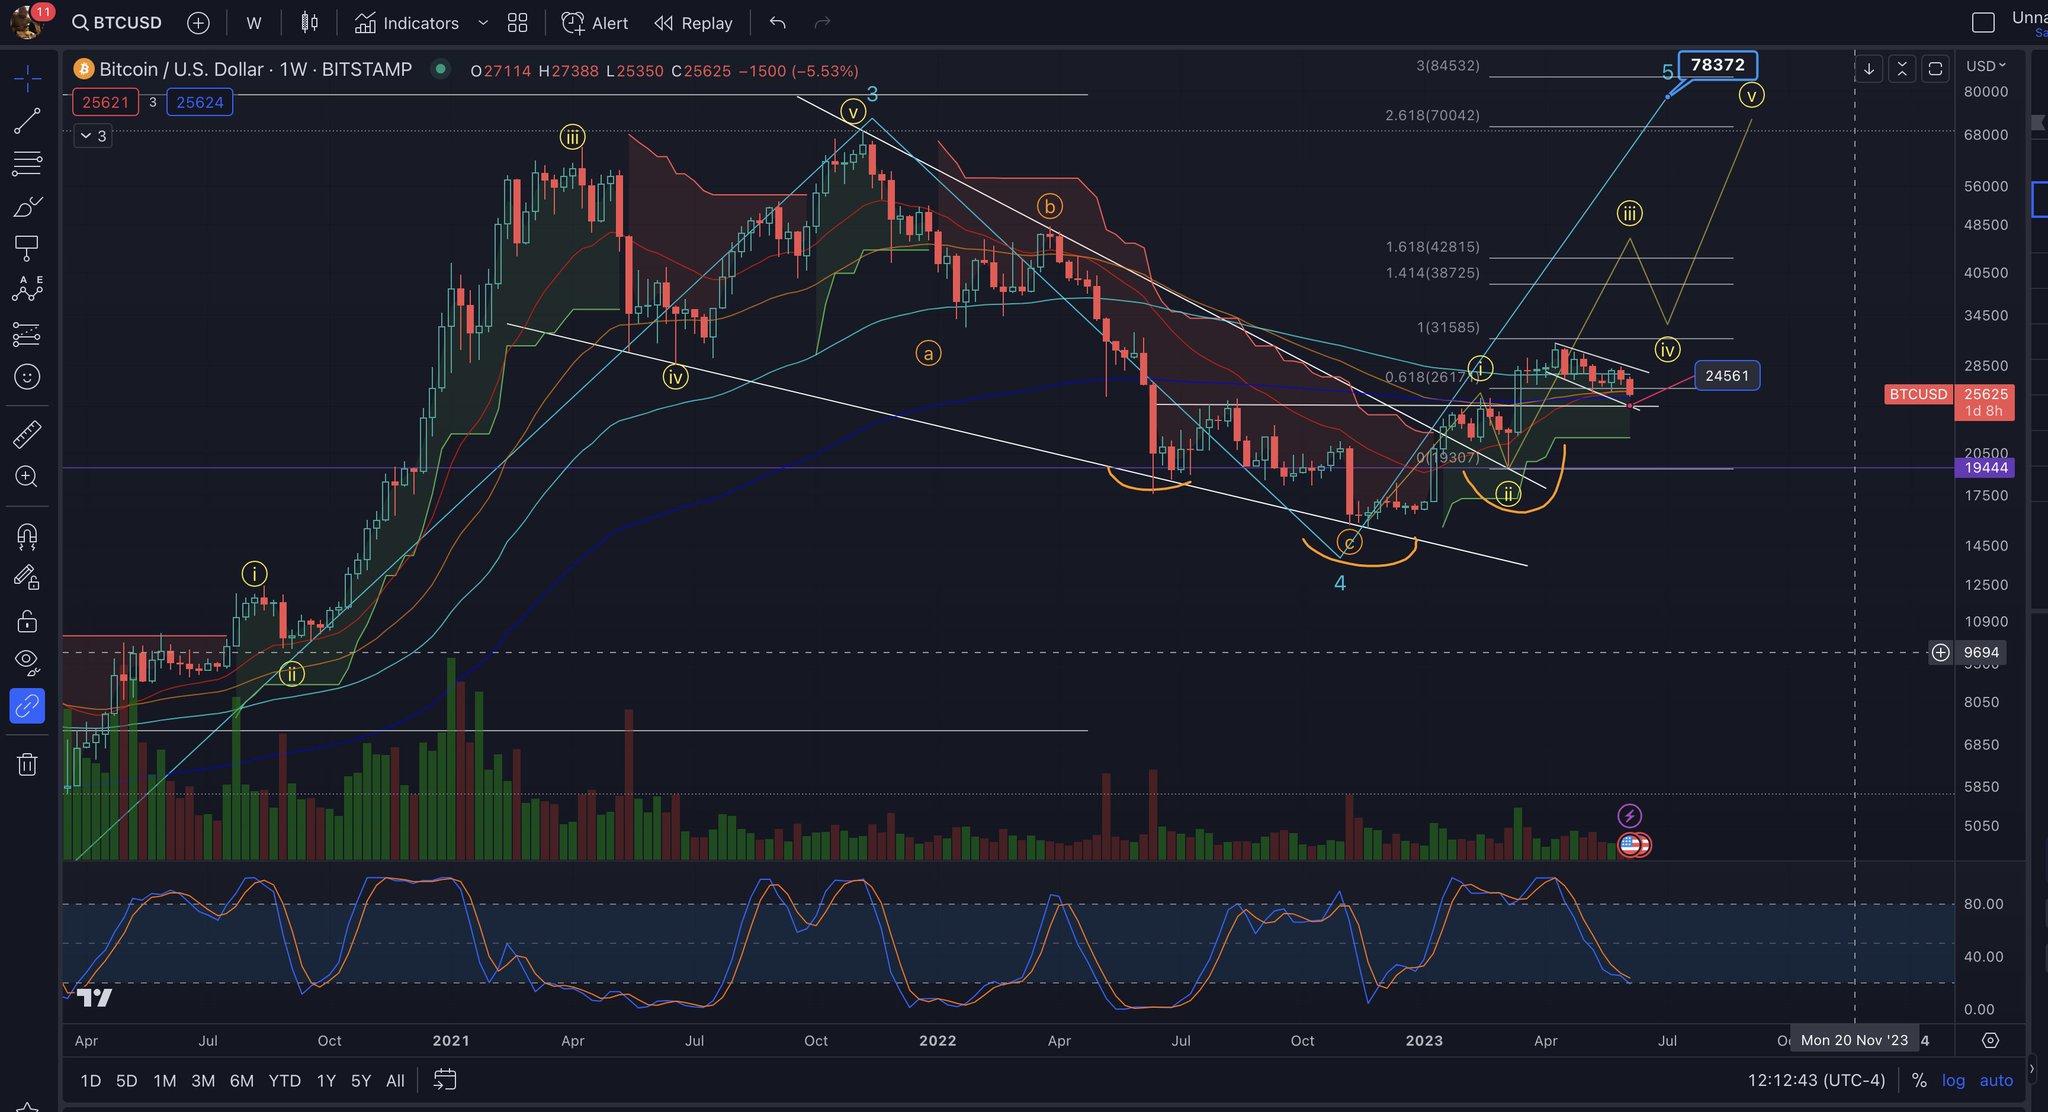Select the crosshair cursor tool
The width and height of the screenshot is (2048, 1112).
[x=27, y=78]
